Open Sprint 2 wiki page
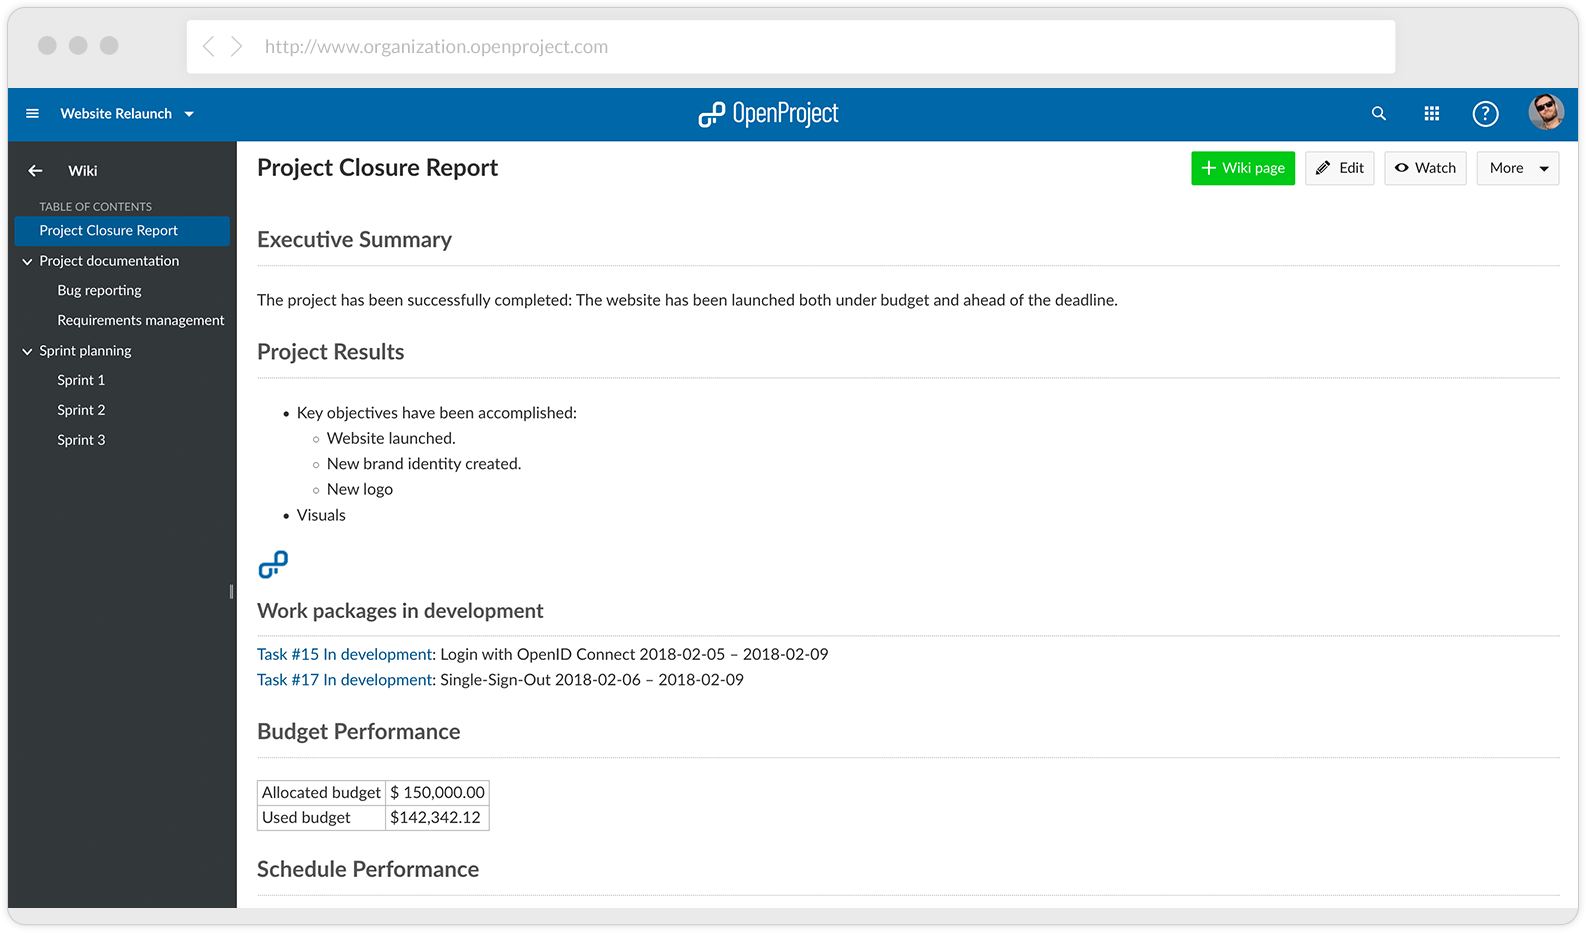 pos(81,411)
